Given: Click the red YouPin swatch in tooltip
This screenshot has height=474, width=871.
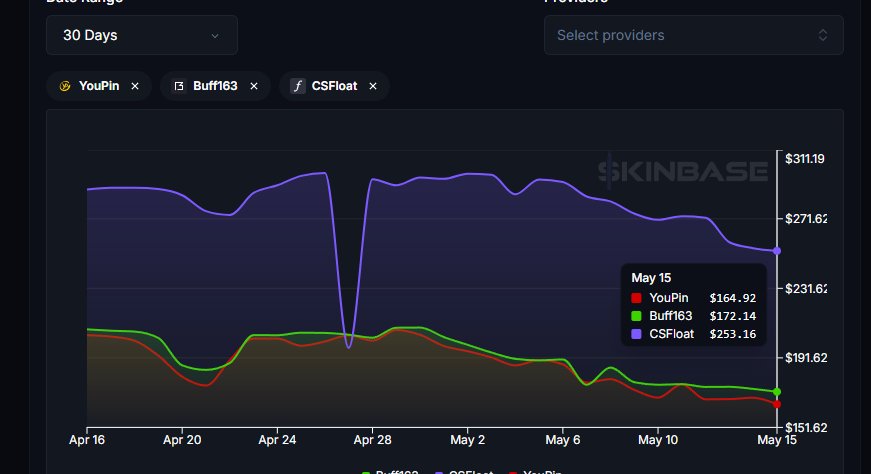Looking at the screenshot, I should (637, 298).
